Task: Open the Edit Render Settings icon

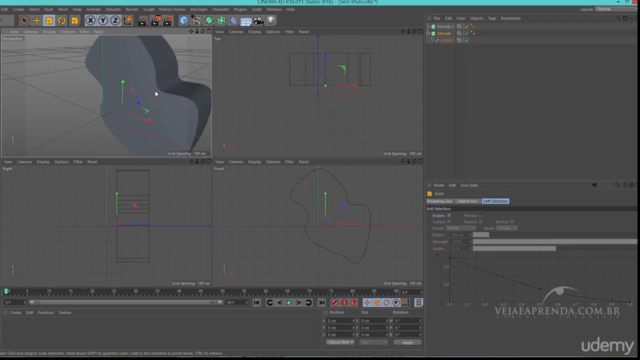Action: point(169,20)
